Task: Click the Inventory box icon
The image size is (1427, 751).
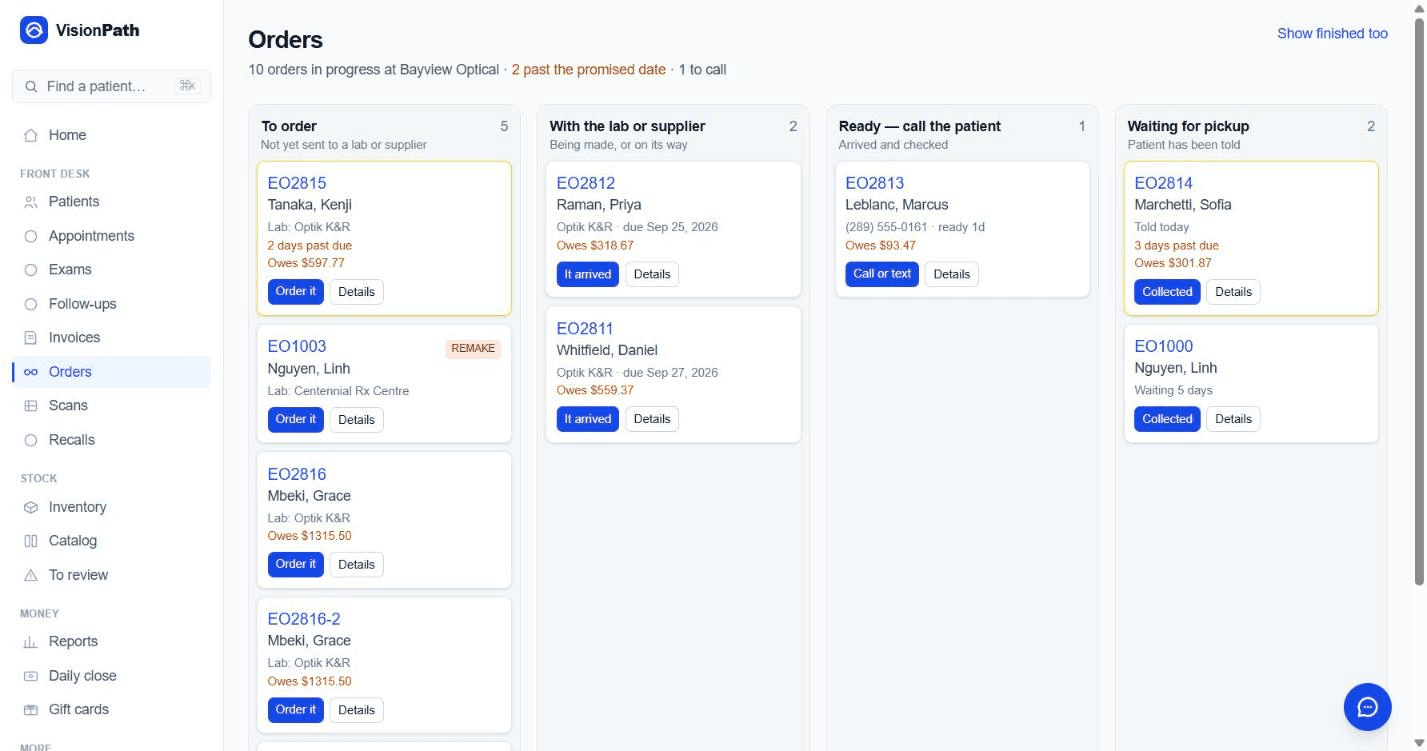Action: click(31, 508)
